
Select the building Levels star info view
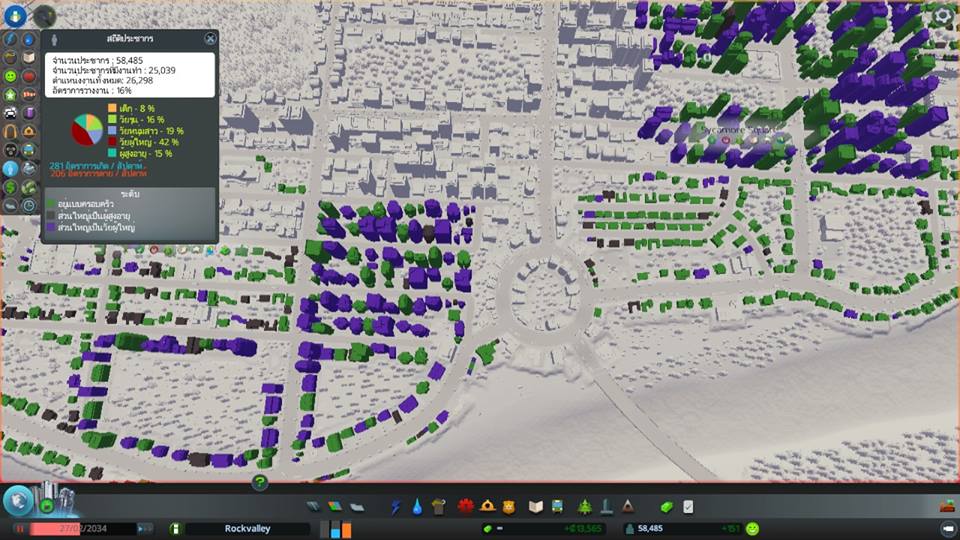pos(10,94)
